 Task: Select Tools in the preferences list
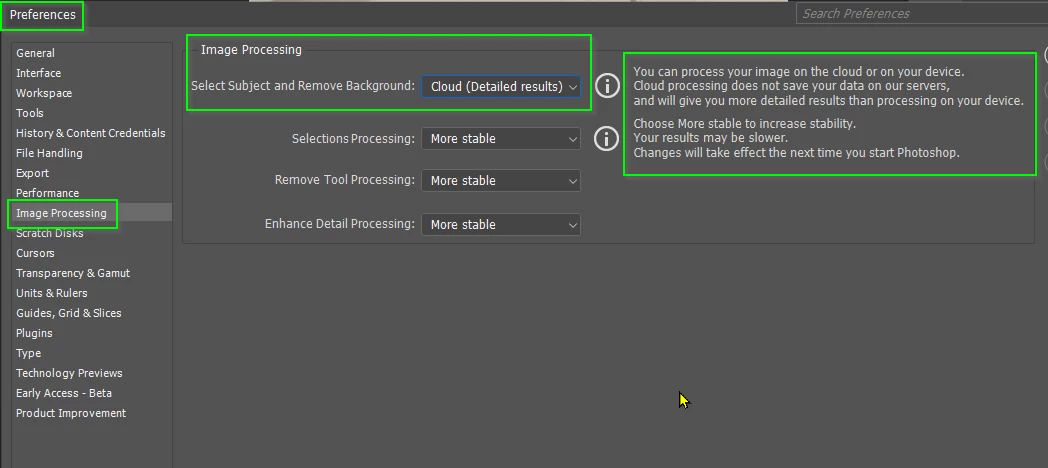click(29, 113)
